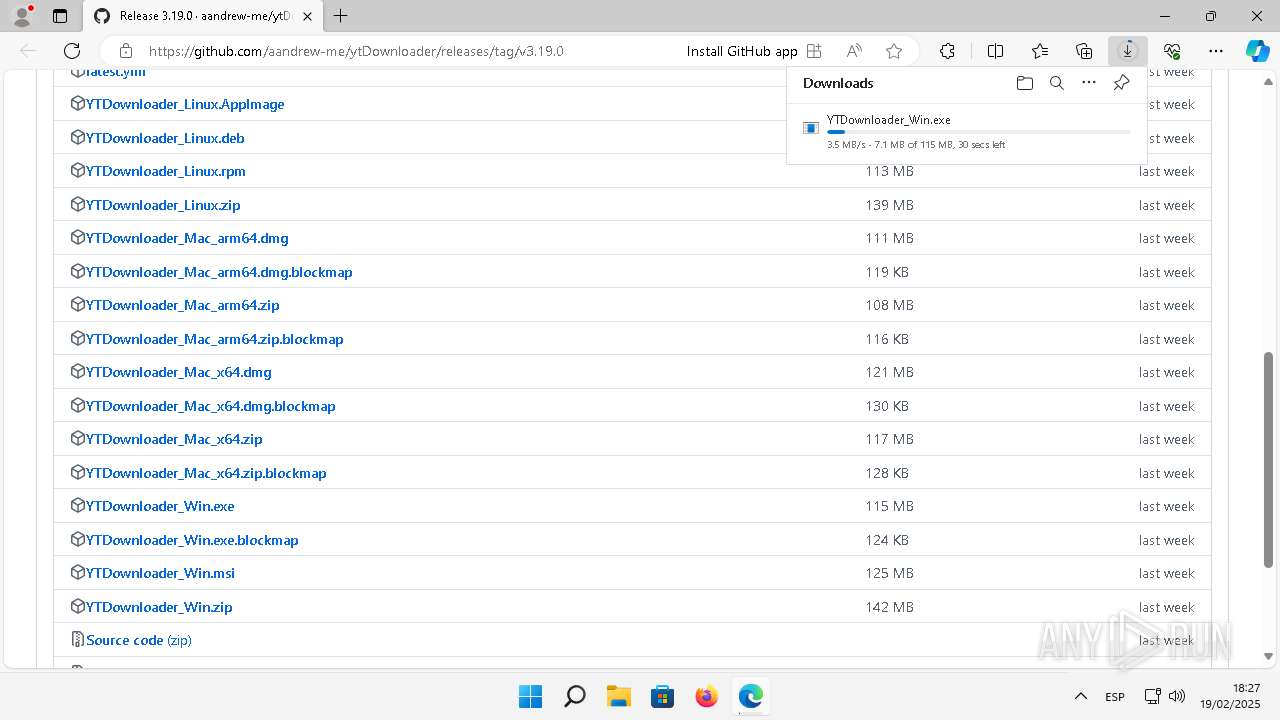
Task: Open the Favorites list icon
Action: coord(1040,51)
